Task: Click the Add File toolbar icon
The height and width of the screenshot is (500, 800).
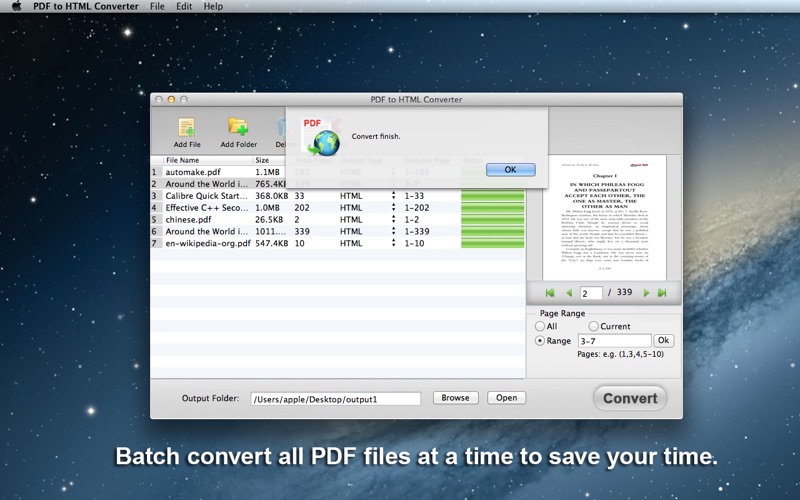Action: (187, 132)
